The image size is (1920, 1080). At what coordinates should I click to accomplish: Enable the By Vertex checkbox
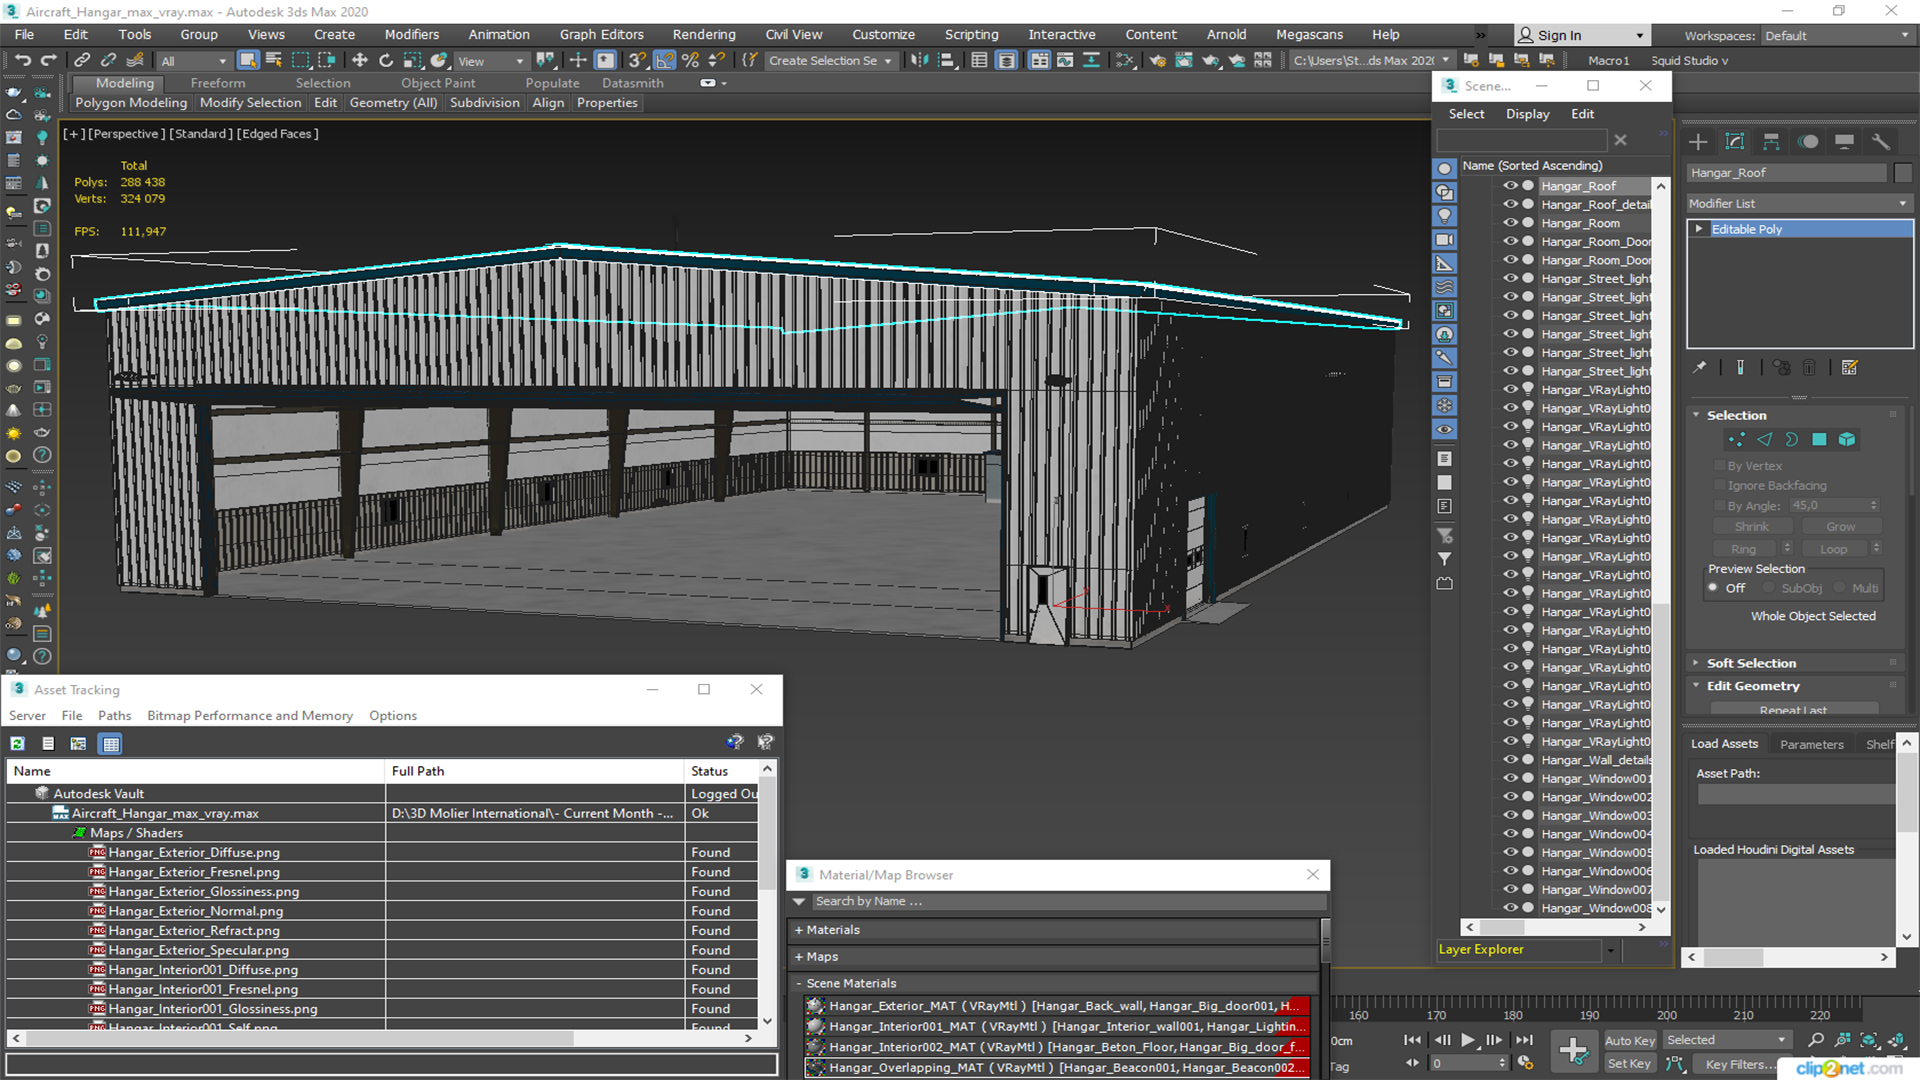click(1720, 466)
